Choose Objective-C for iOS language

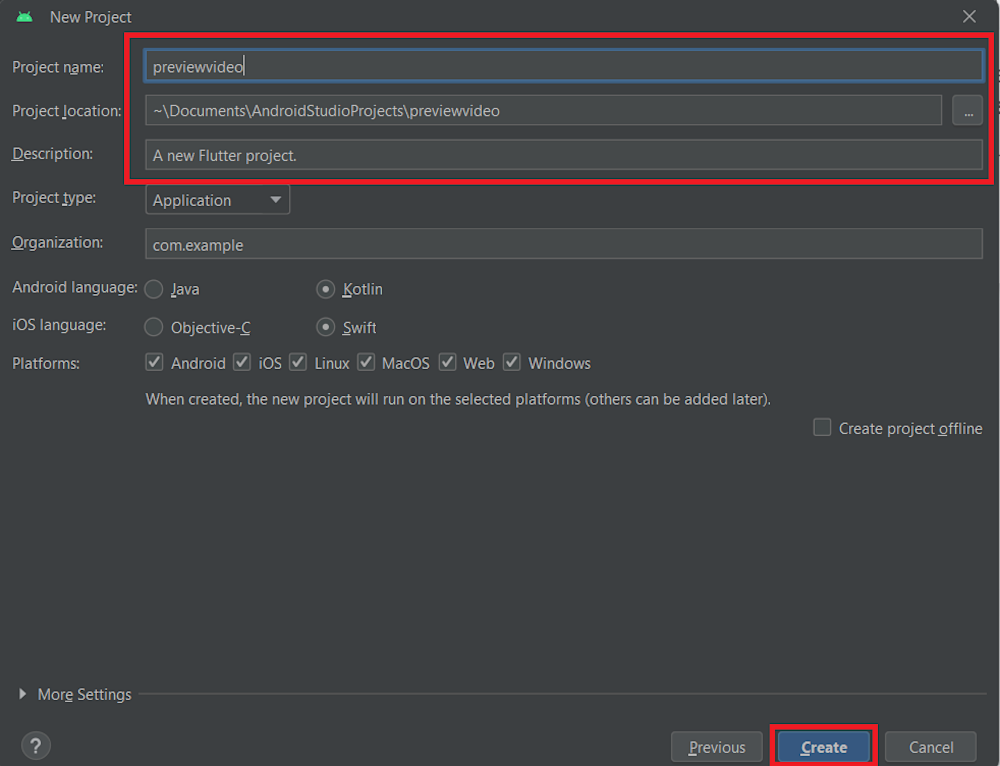tap(154, 327)
